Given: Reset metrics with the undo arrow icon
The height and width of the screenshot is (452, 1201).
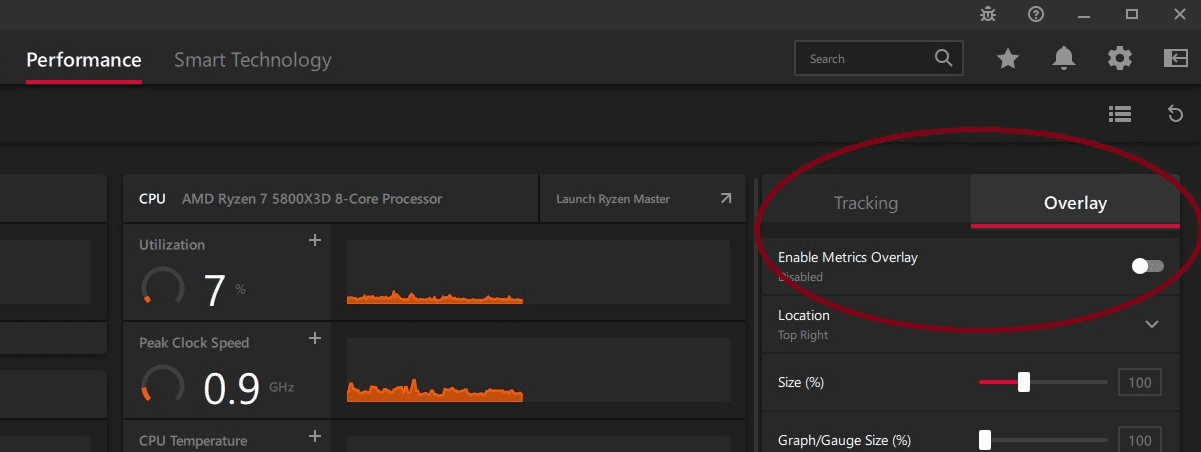Looking at the screenshot, I should pos(1176,114).
